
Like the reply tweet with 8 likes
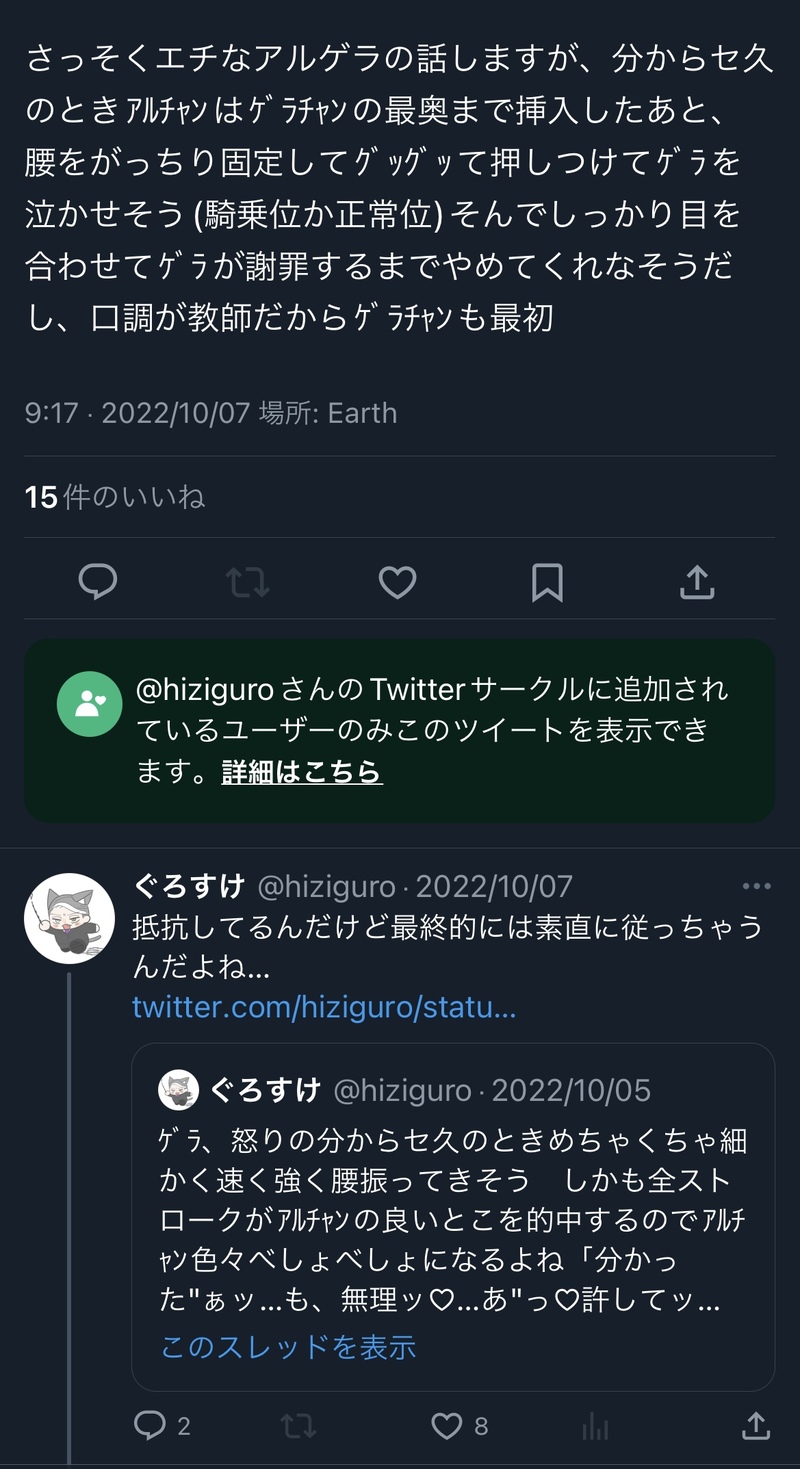tap(447, 1425)
